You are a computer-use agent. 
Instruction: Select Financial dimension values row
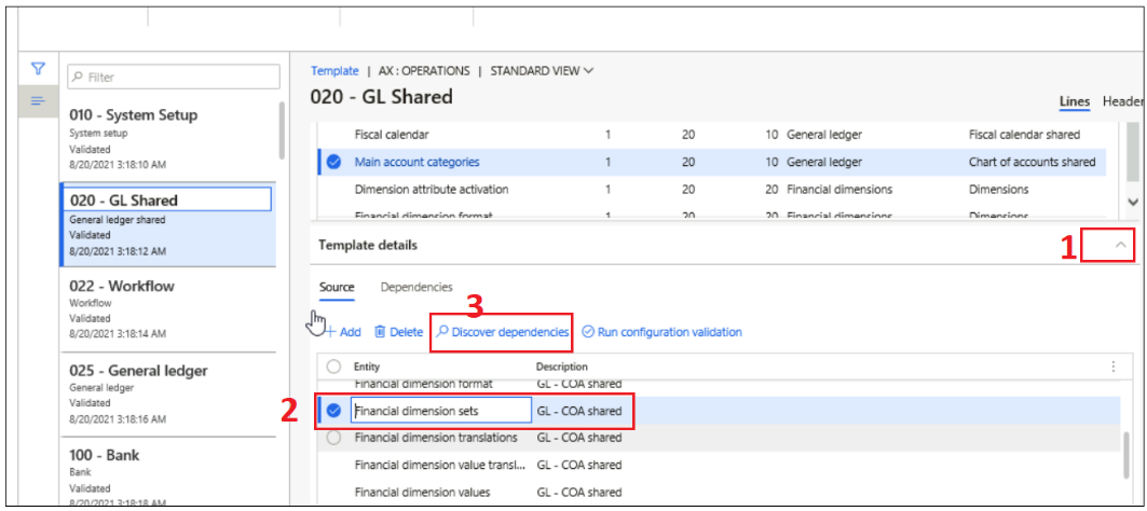tap(719, 492)
